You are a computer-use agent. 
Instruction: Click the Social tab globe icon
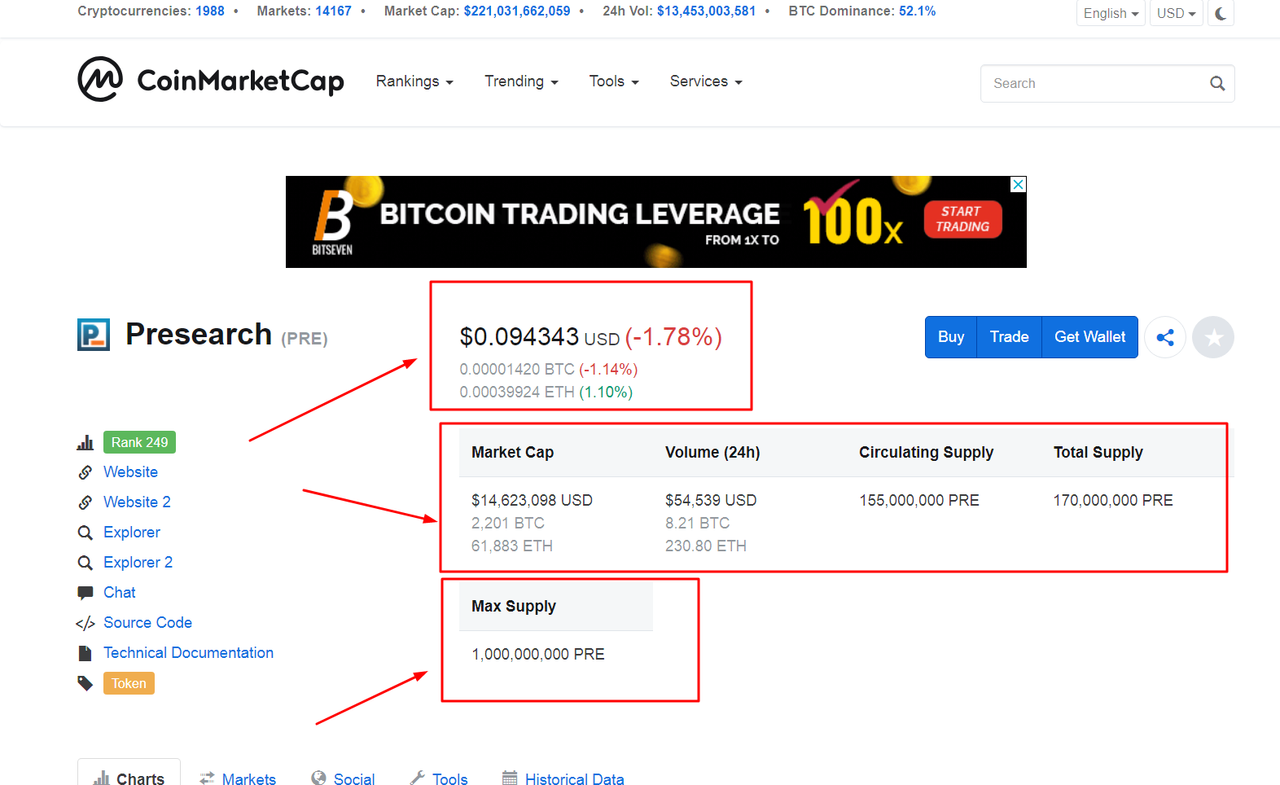(319, 778)
